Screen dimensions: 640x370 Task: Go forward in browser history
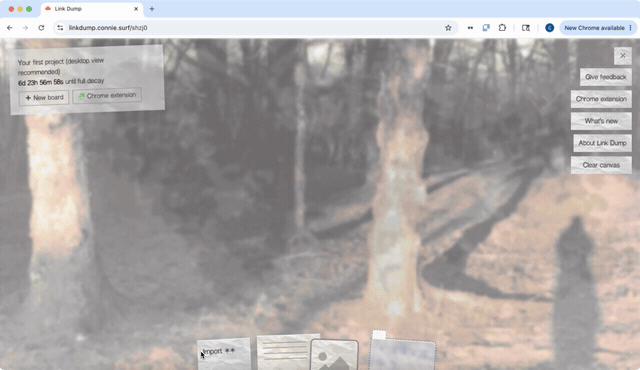click(25, 28)
